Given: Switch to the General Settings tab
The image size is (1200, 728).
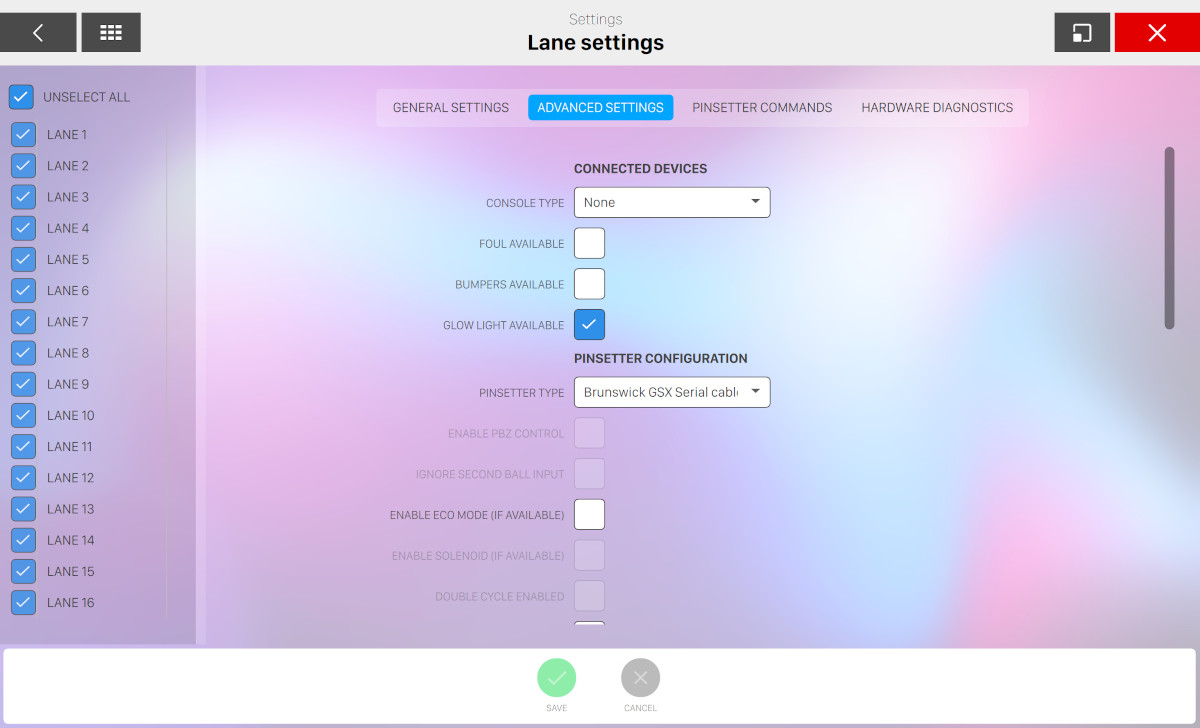Looking at the screenshot, I should click(451, 108).
